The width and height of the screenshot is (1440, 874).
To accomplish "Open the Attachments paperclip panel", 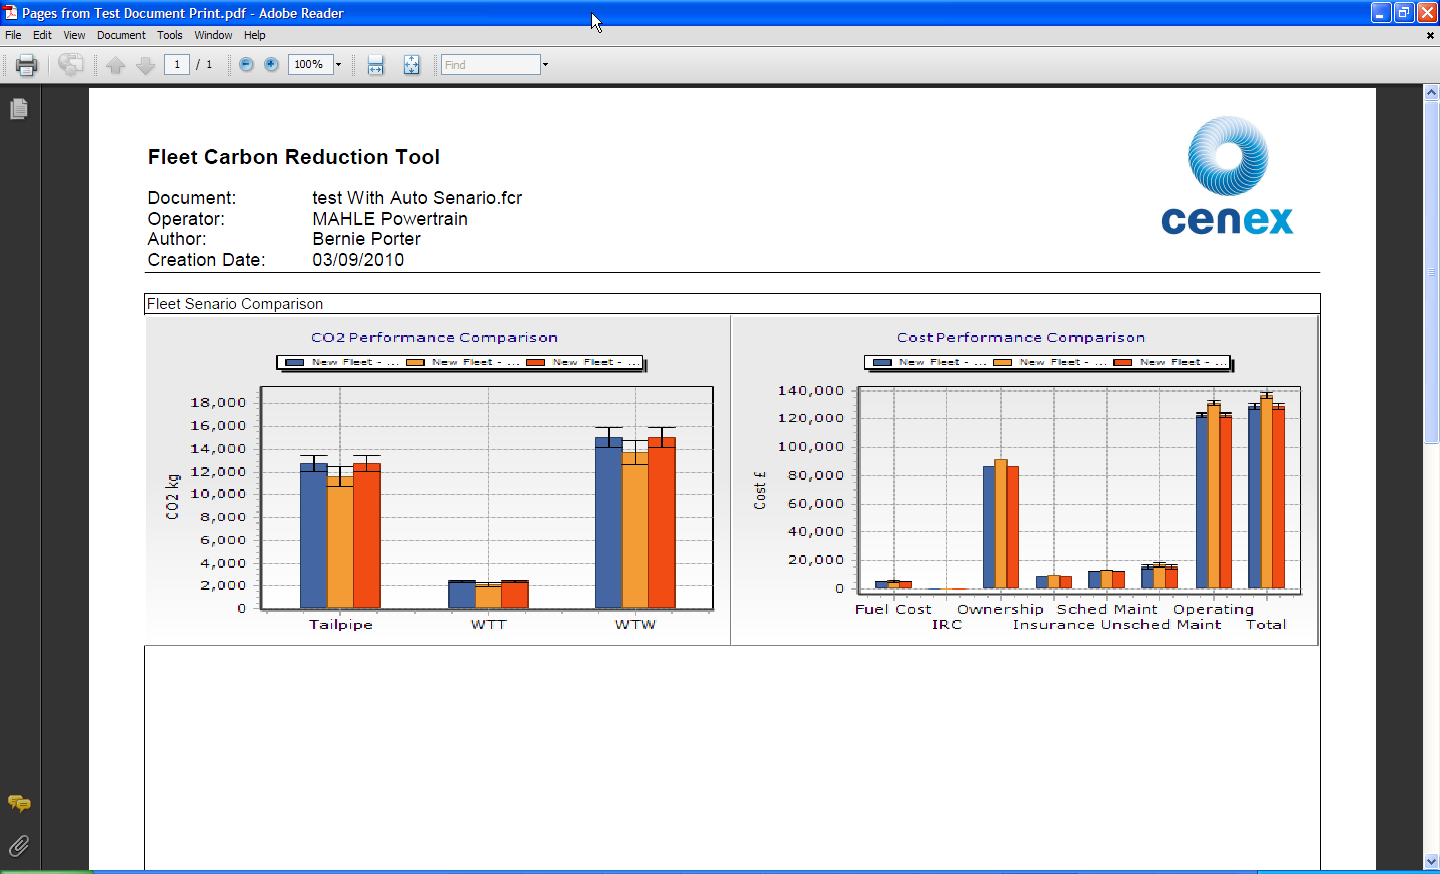I will (x=19, y=846).
